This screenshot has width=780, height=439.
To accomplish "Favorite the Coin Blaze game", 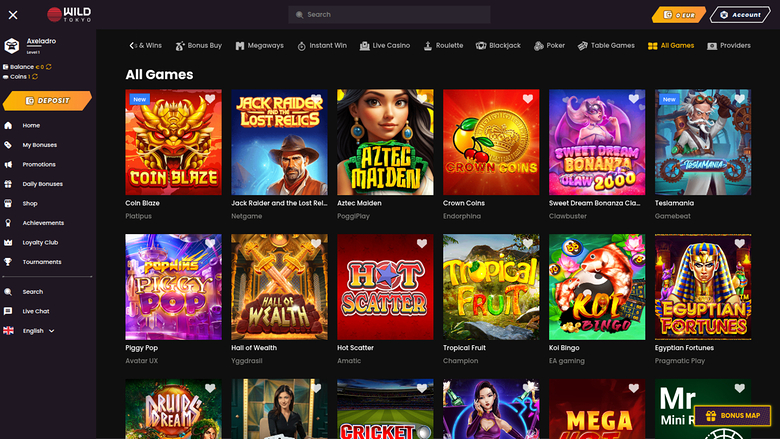I will [210, 100].
